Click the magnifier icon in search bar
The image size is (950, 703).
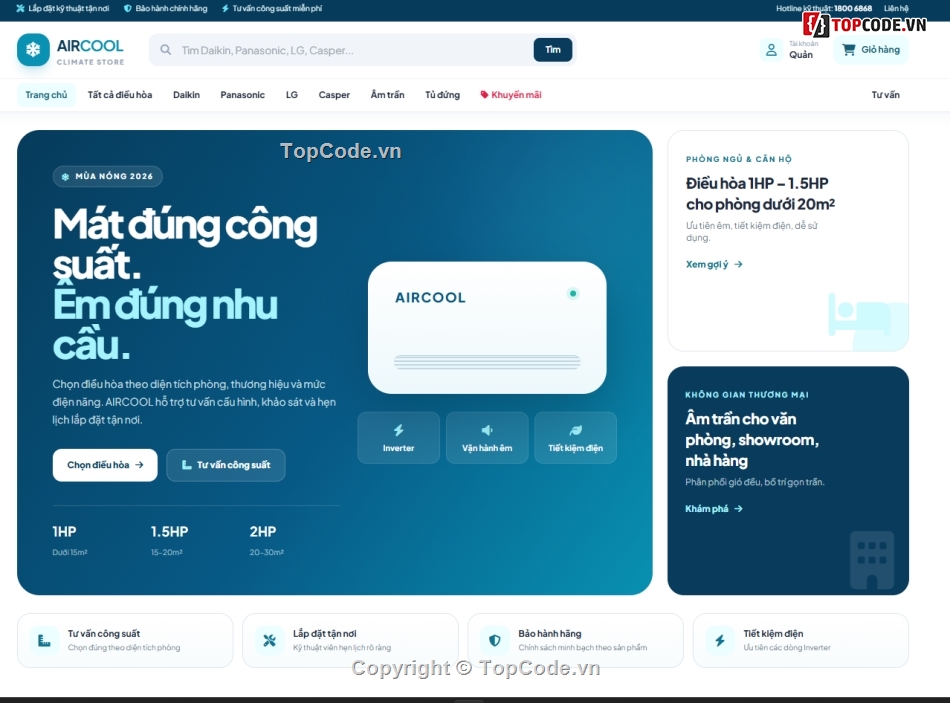click(x=165, y=50)
